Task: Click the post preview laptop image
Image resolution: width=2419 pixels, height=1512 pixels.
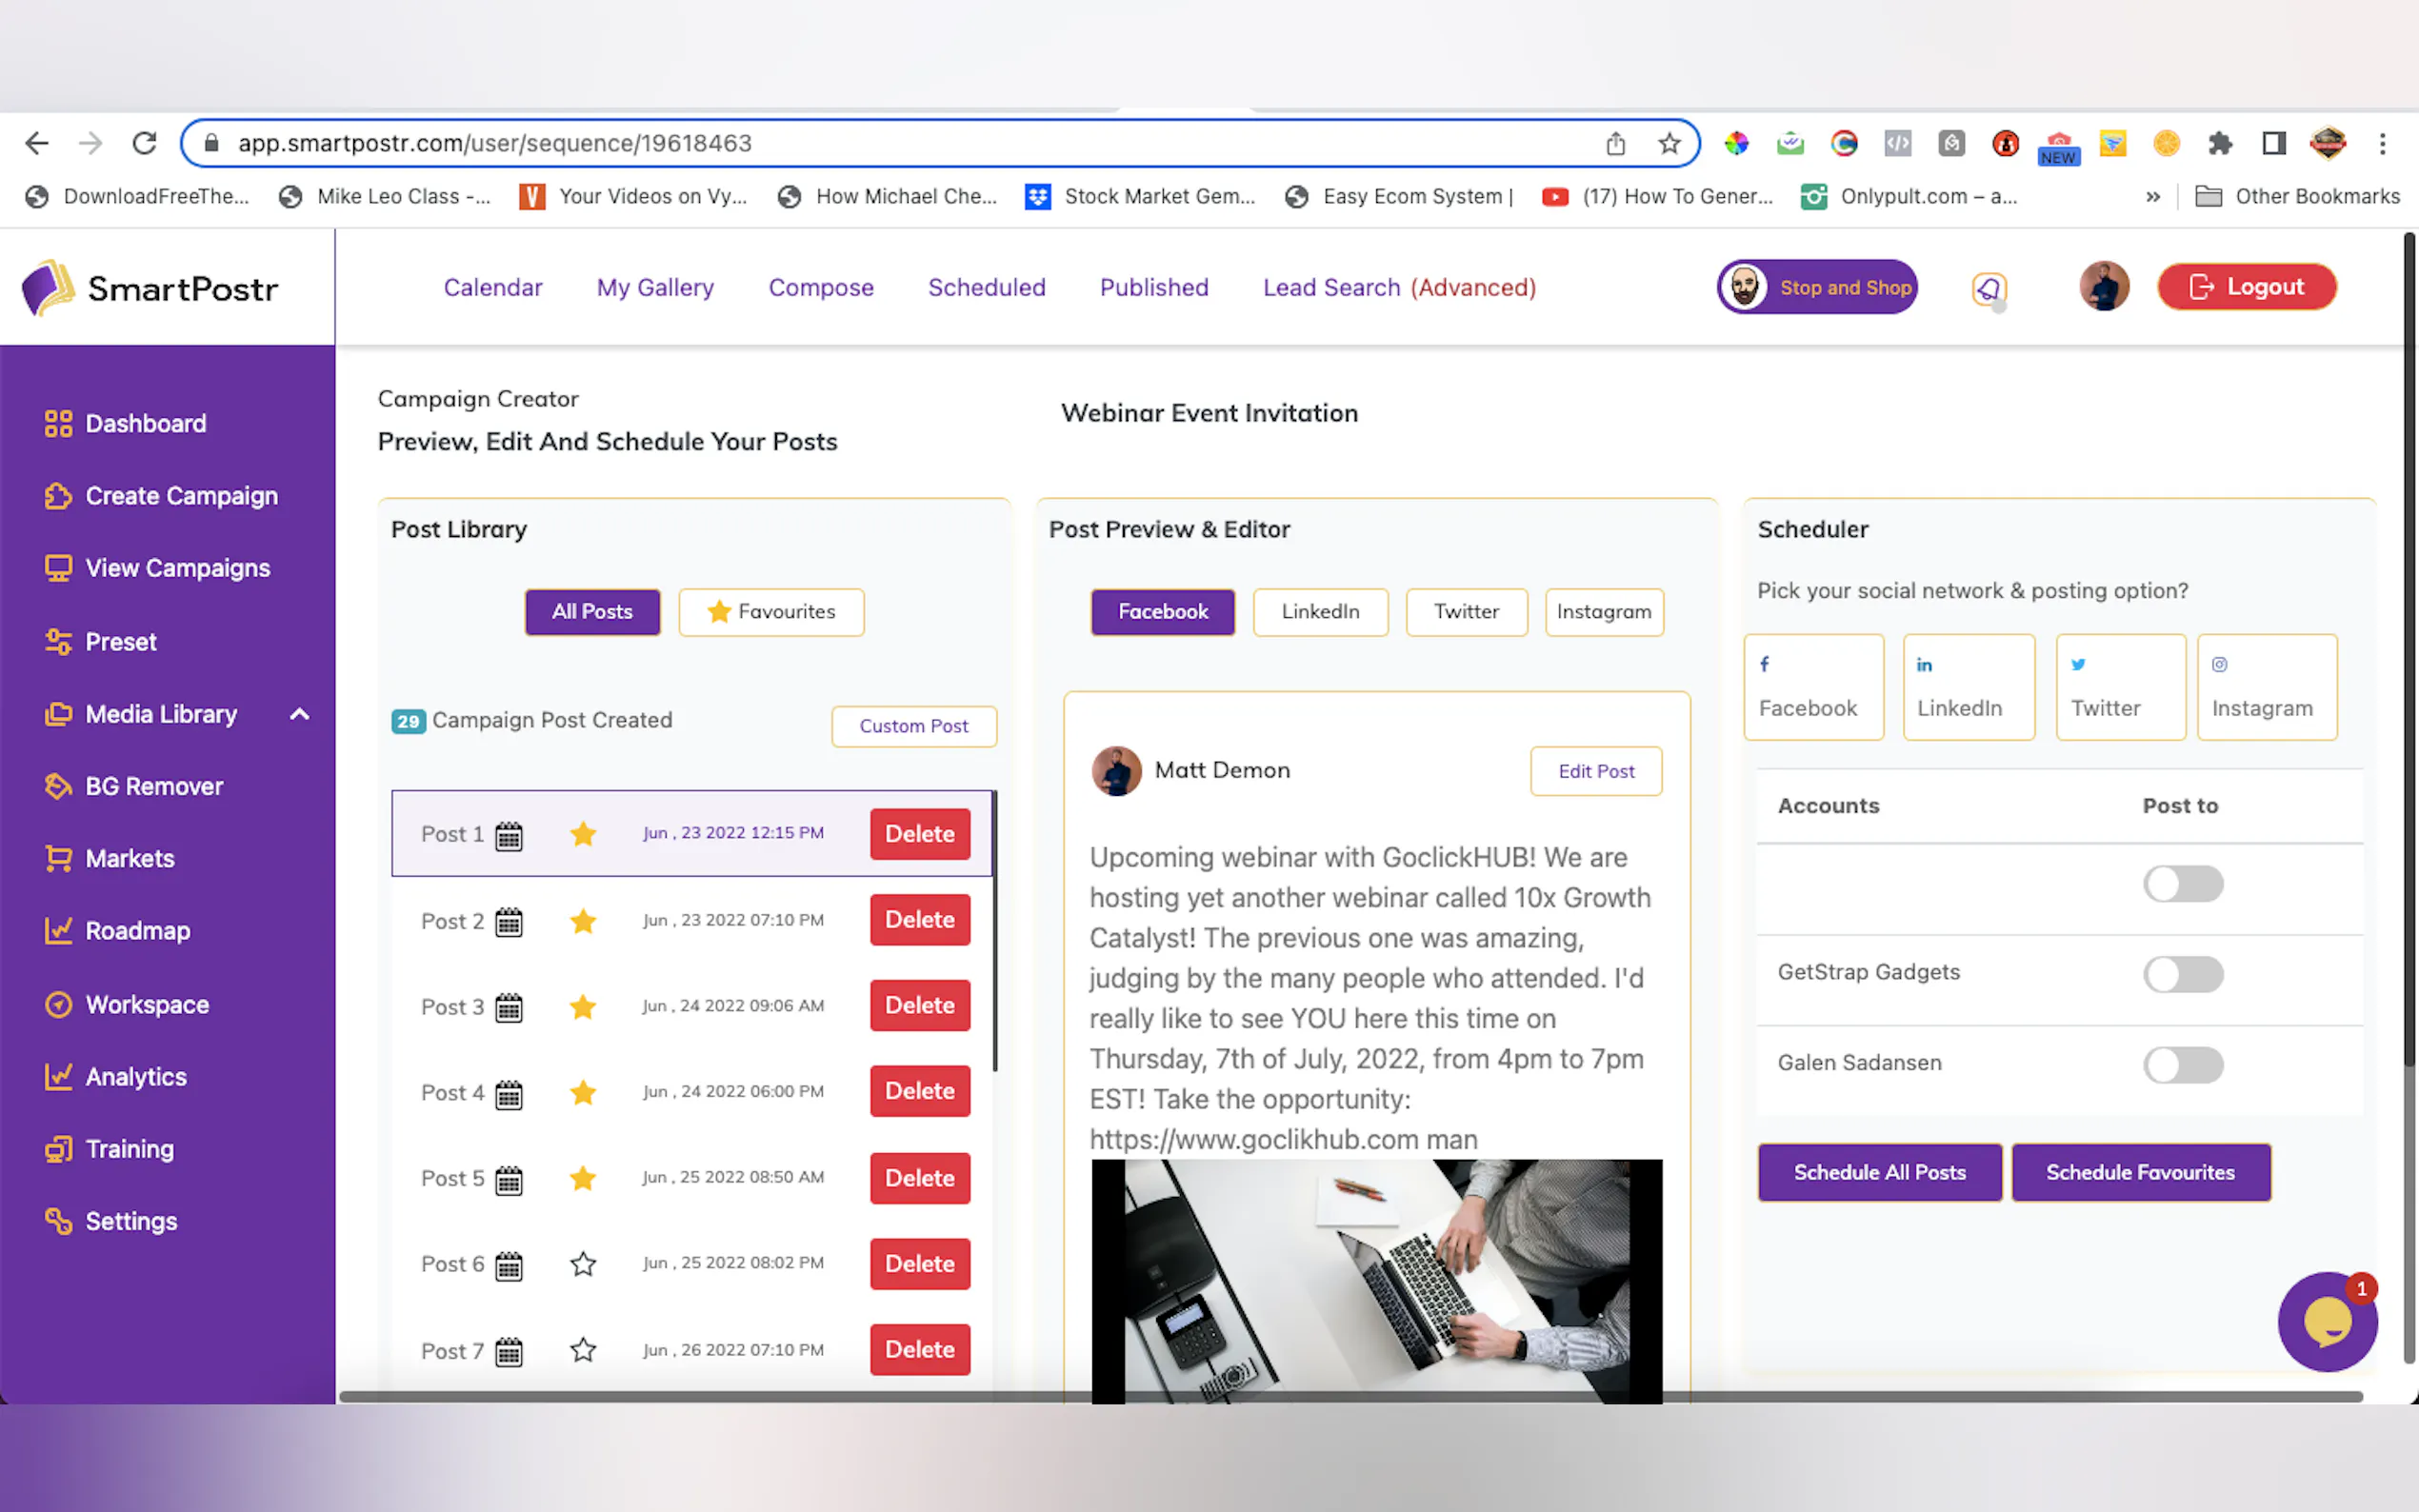Action: click(x=1376, y=1280)
